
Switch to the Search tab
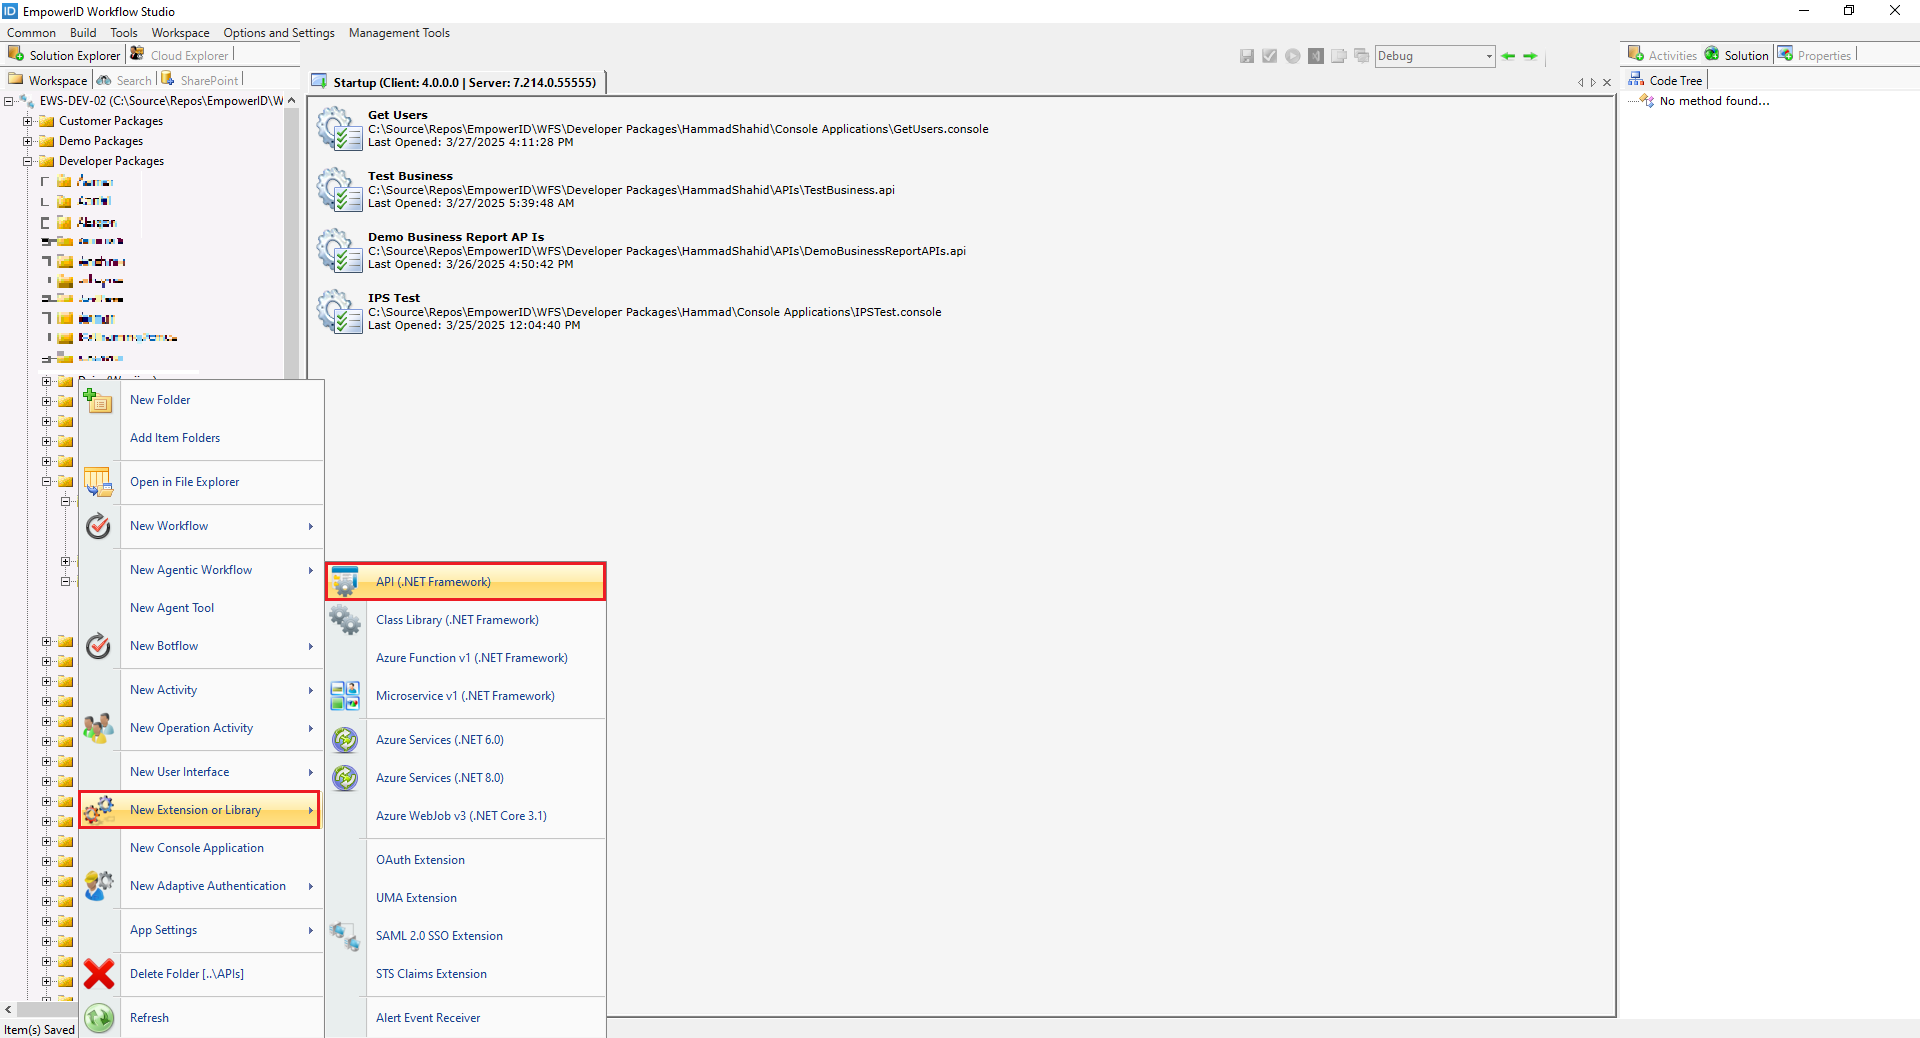[125, 80]
